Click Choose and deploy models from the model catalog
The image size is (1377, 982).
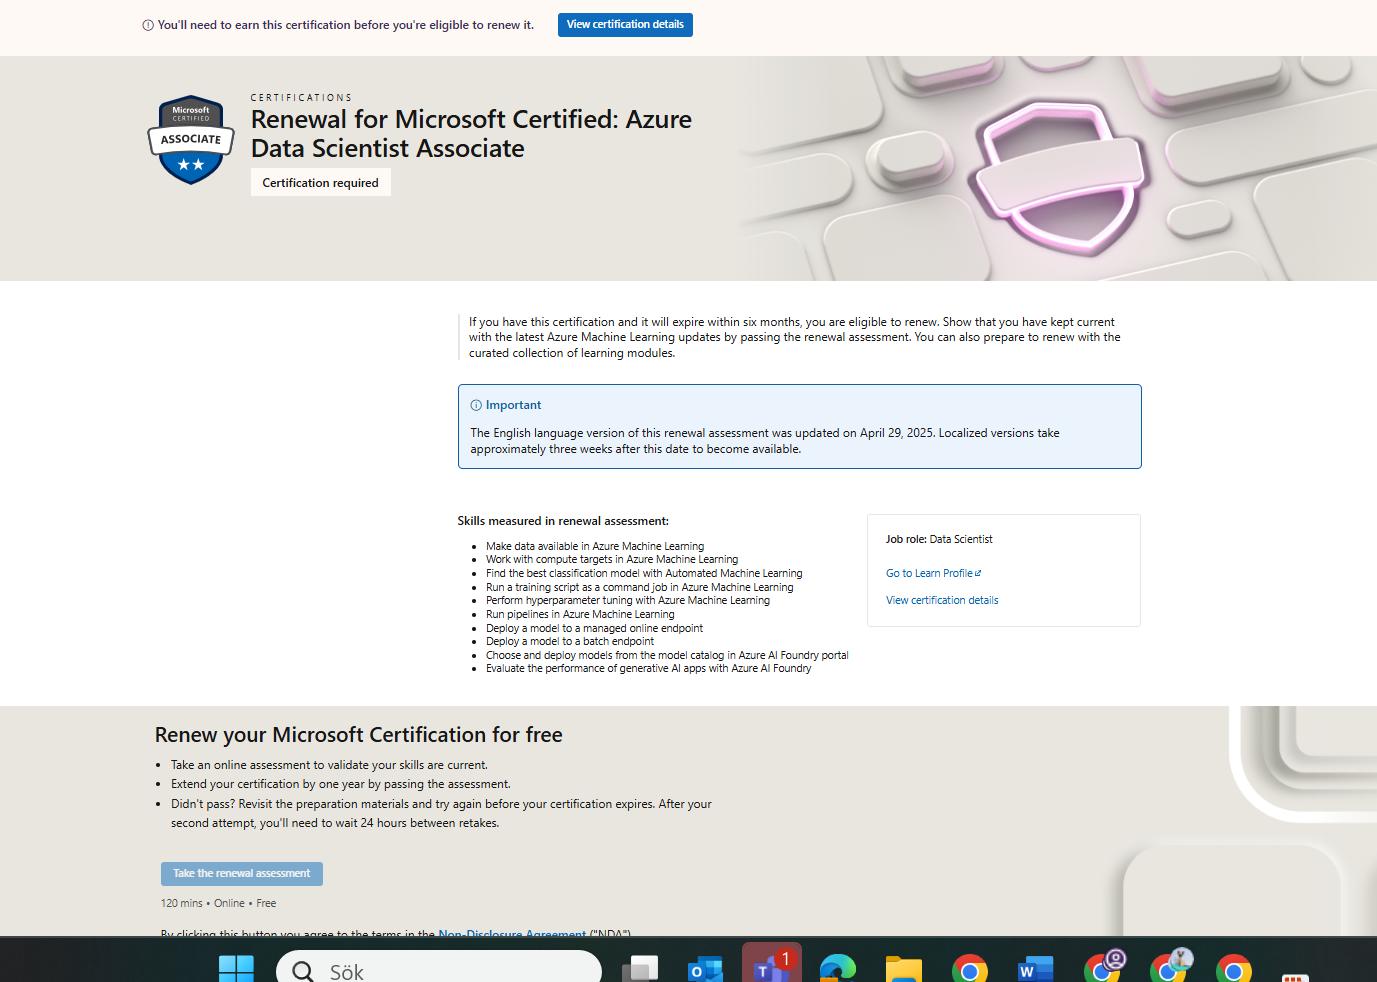coord(667,655)
